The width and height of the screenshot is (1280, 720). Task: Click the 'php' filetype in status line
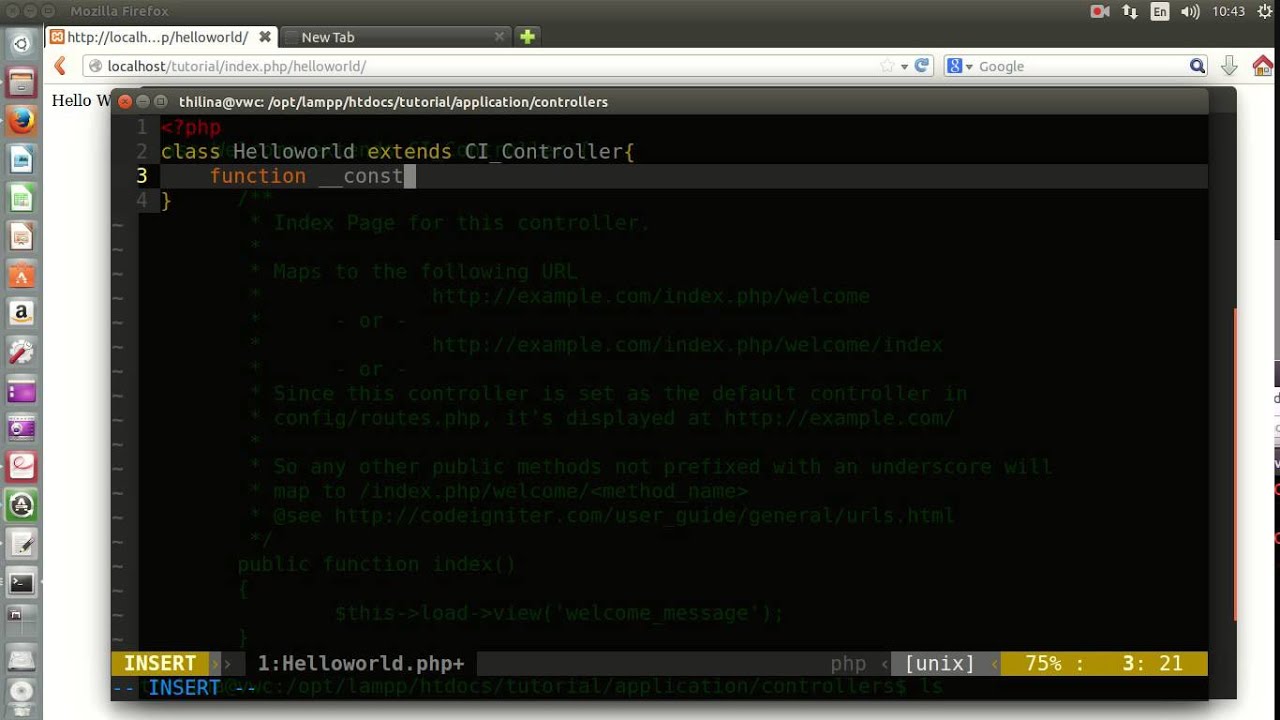tap(848, 663)
